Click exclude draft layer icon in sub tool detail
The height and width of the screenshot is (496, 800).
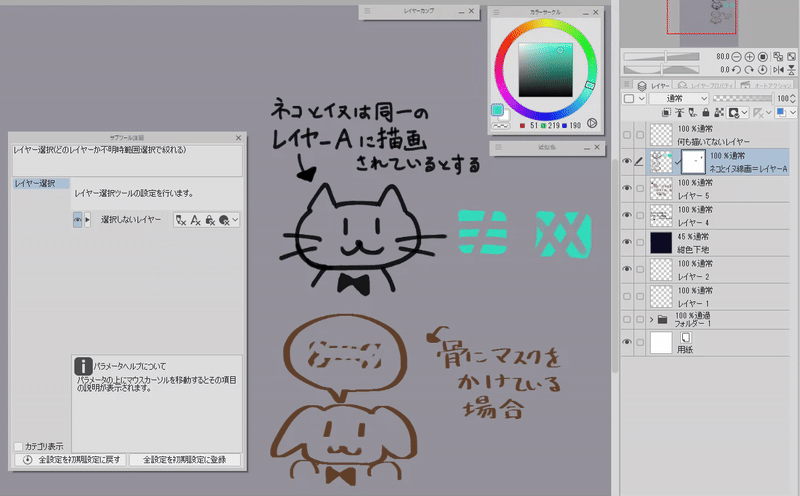181,220
